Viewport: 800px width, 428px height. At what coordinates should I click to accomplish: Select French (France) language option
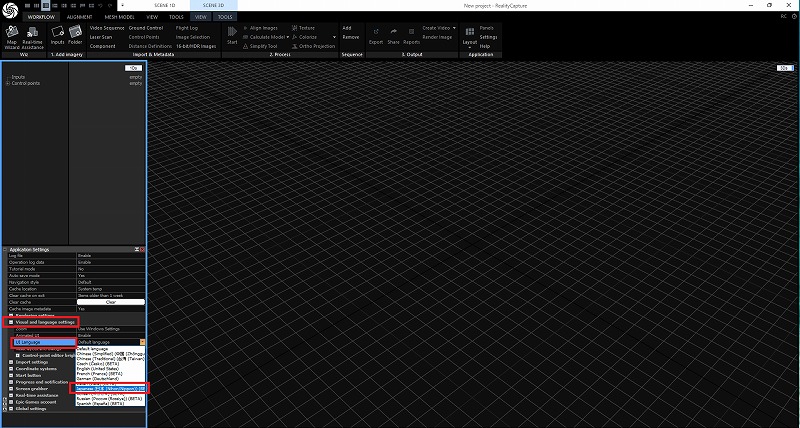pos(110,374)
